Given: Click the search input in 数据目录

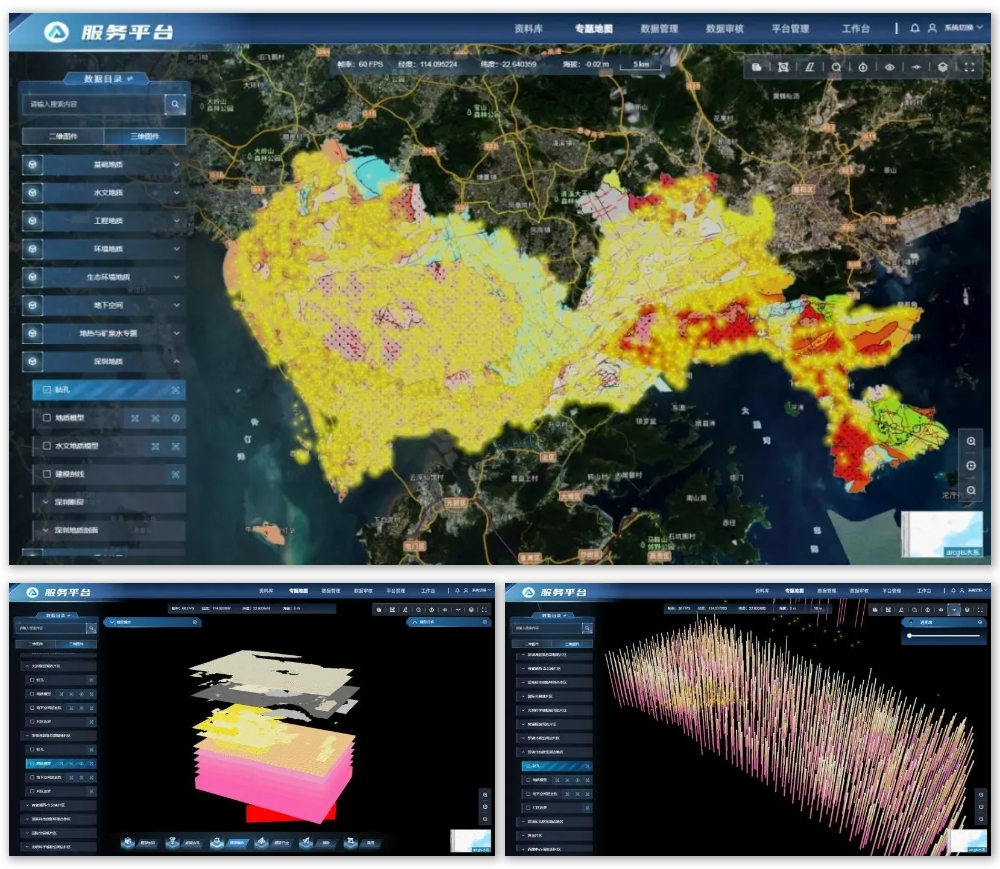Looking at the screenshot, I should click(x=92, y=104).
